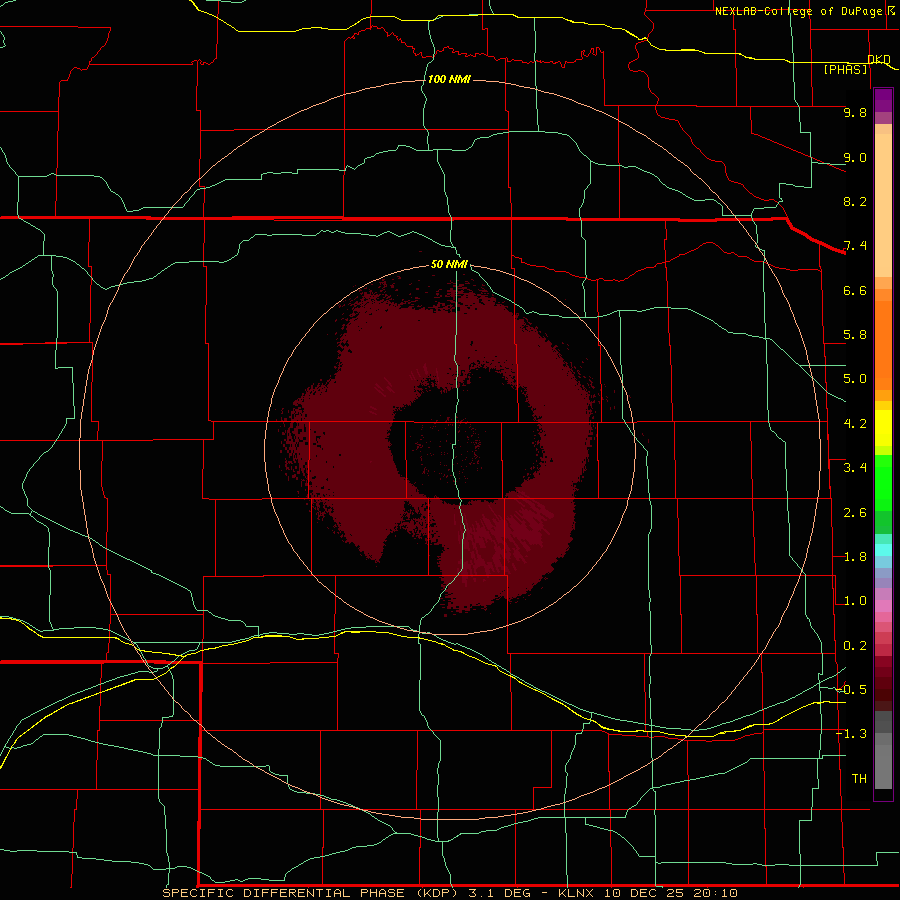Click the 3.4 color scale value
This screenshot has width=900, height=900.
click(855, 468)
